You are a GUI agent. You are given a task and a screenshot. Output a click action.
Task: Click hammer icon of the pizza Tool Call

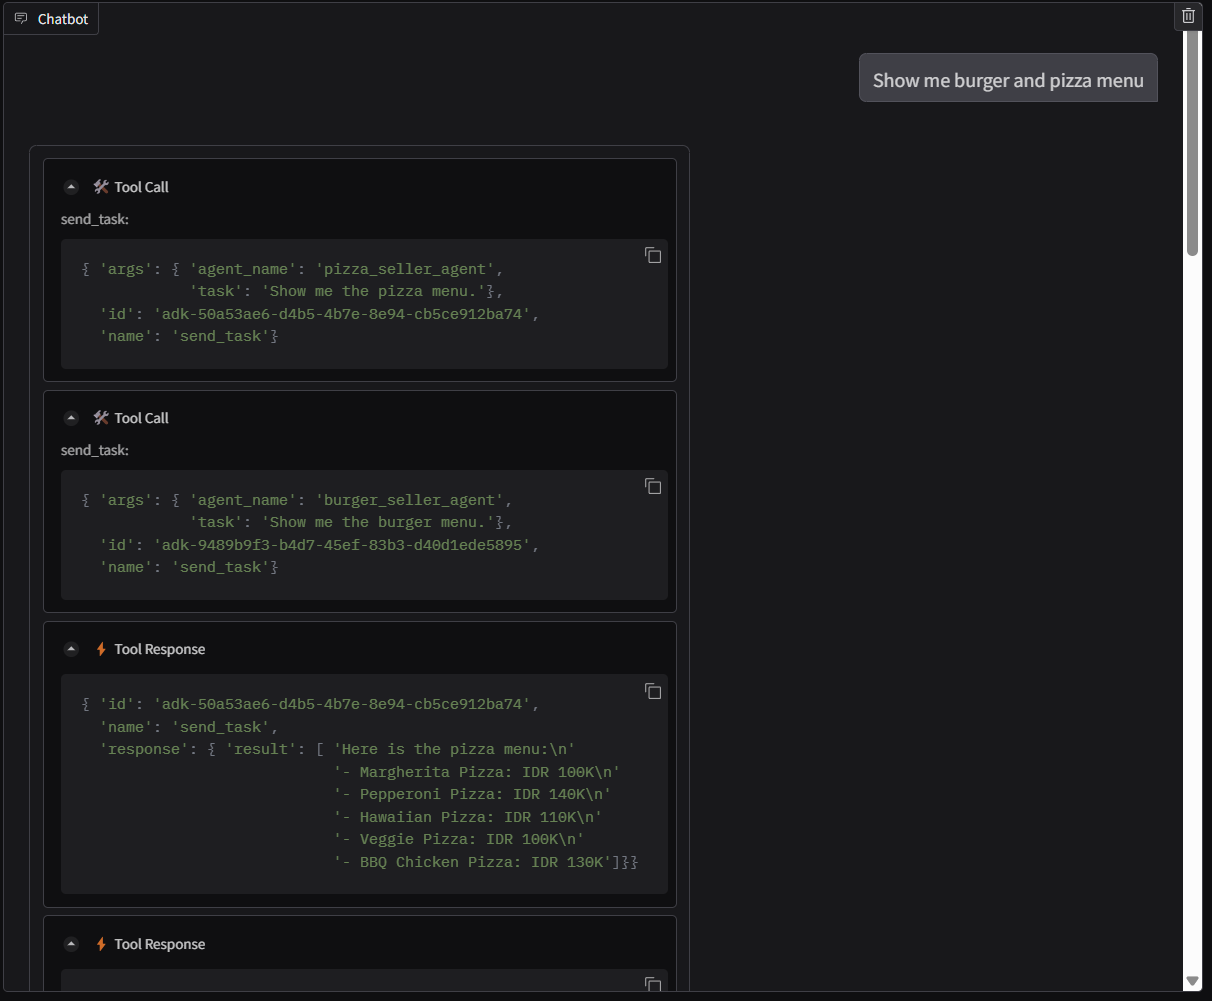click(x=101, y=187)
